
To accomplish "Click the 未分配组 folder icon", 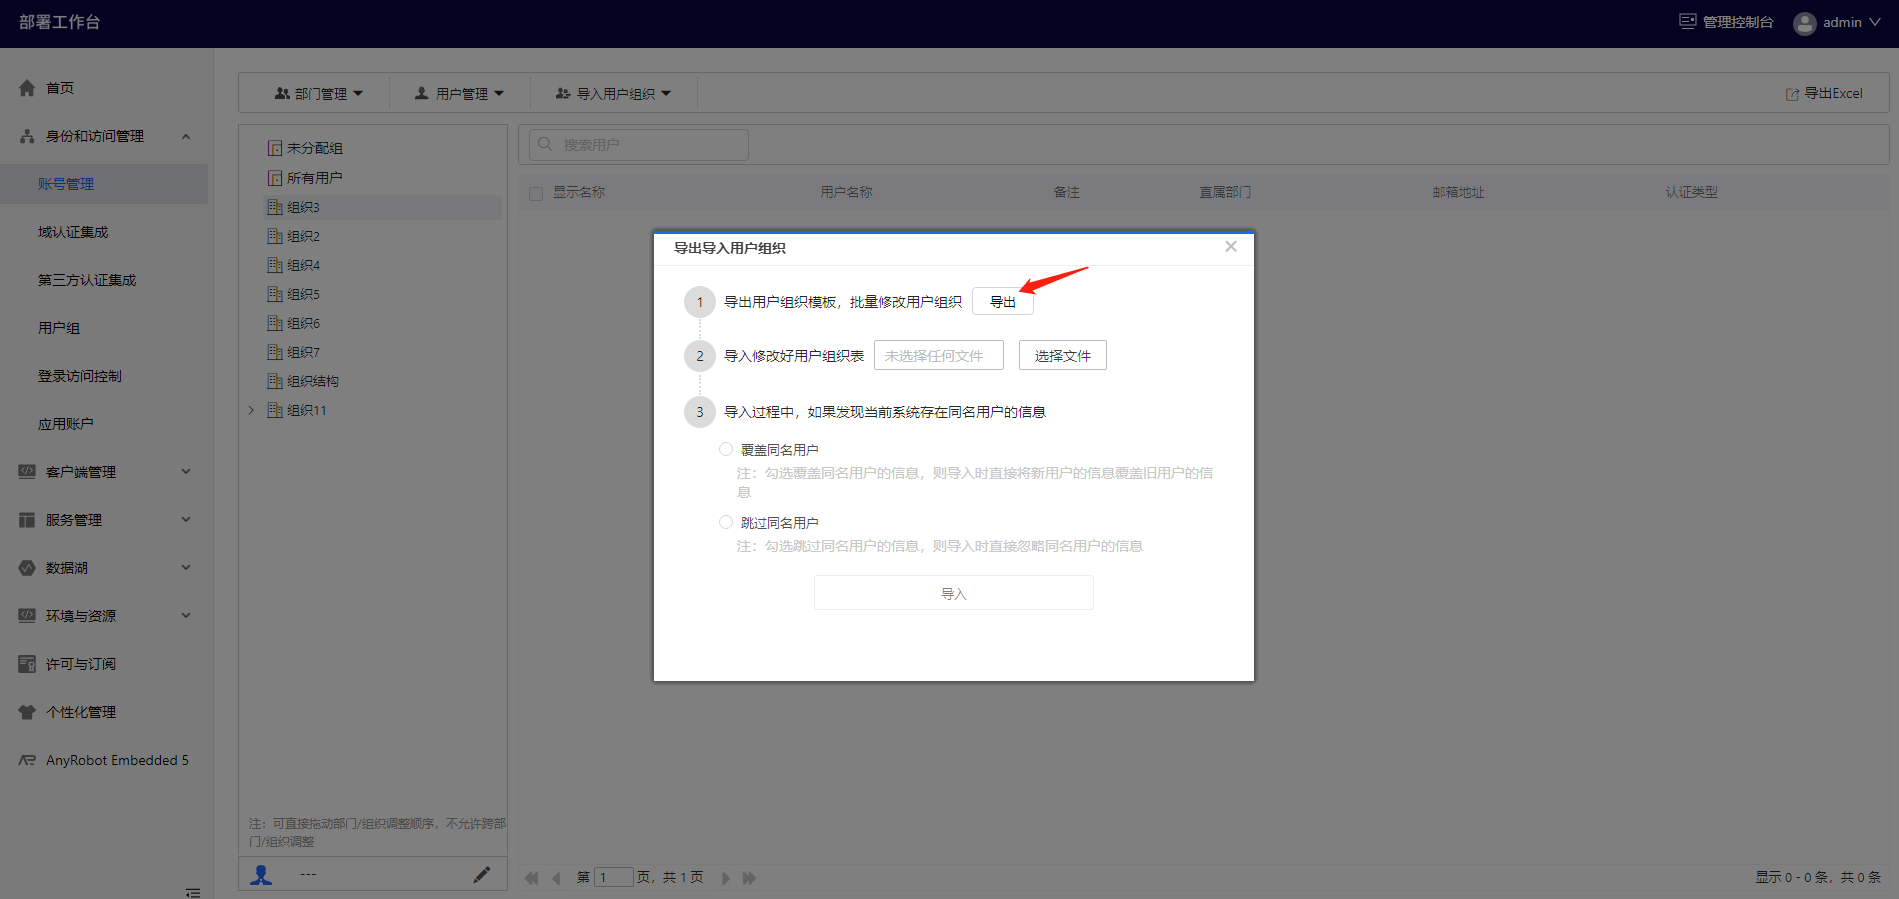I will coord(274,148).
